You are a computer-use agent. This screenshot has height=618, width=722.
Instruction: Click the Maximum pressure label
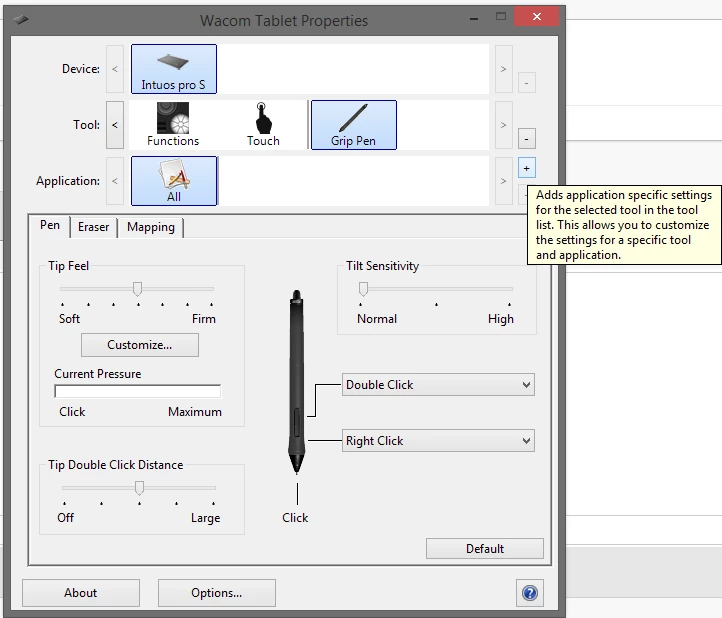pyautogui.click(x=195, y=412)
